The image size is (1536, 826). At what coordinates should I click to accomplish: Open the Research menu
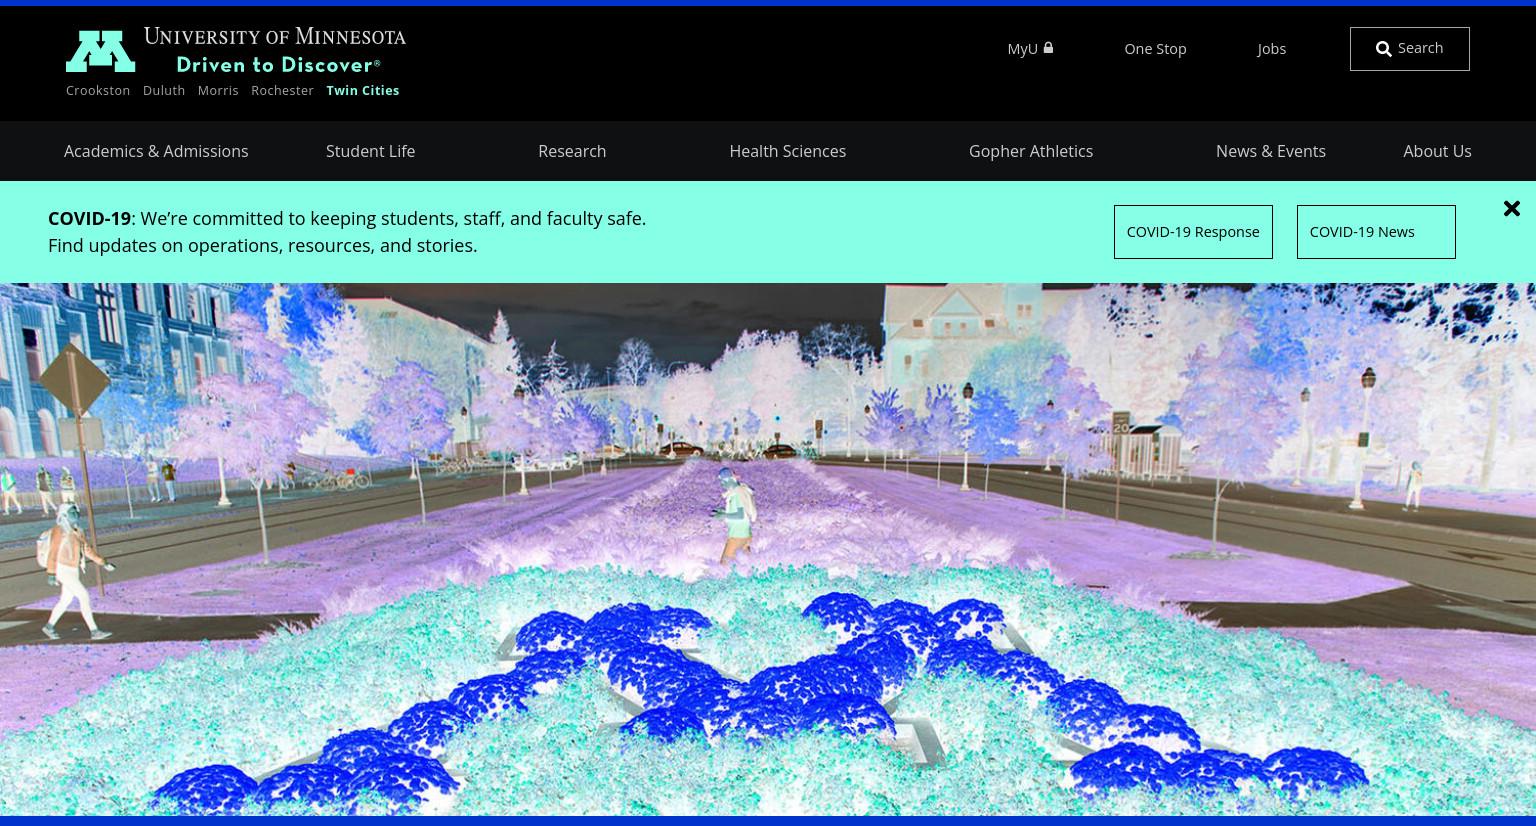coord(572,151)
